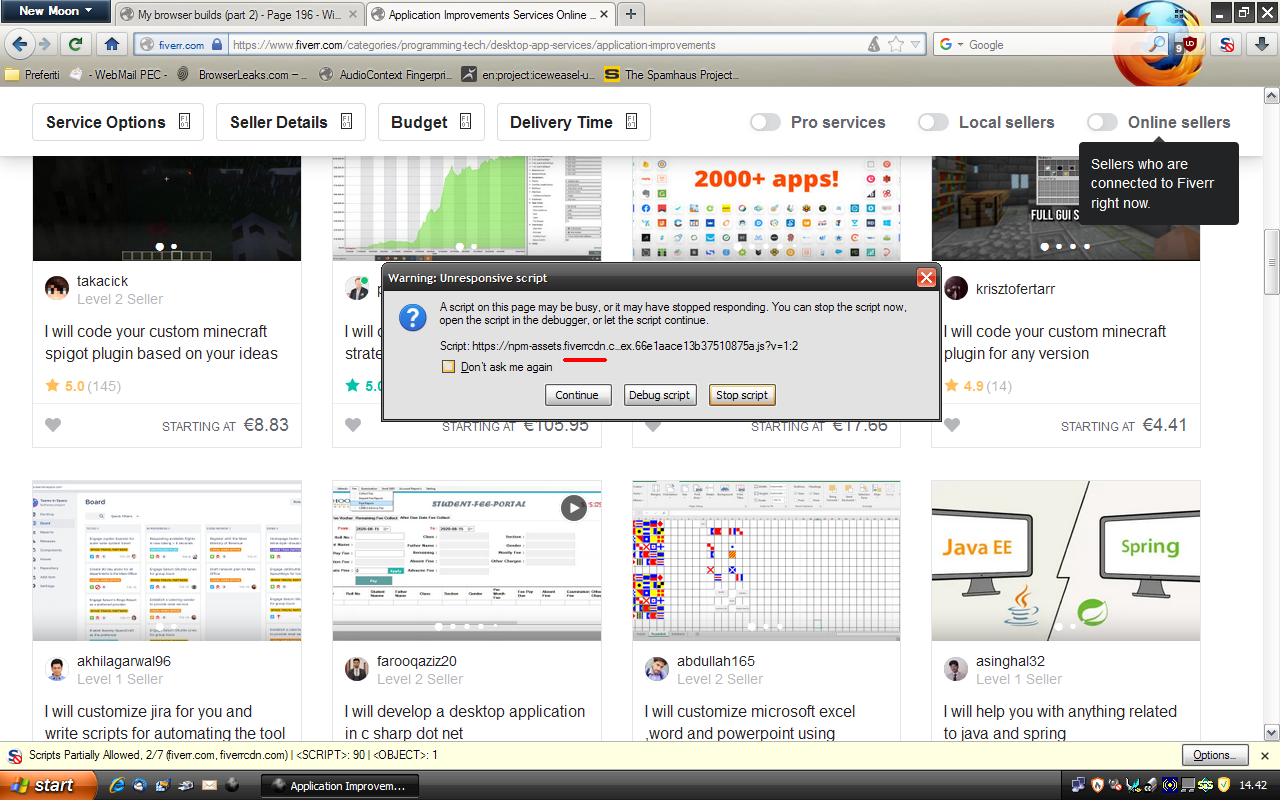The height and width of the screenshot is (802, 1283).
Task: Open takacick's minecraft spigot plugin gig
Action: tap(161, 342)
